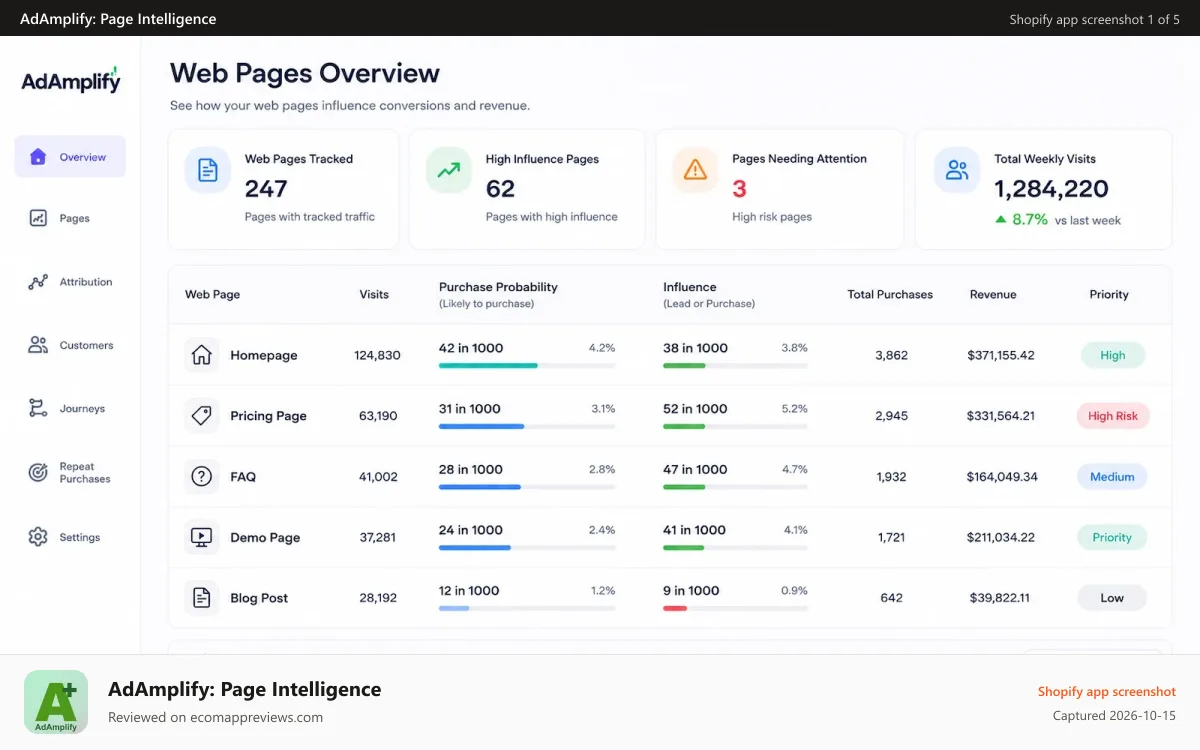Click Homepage purchase probability bar
This screenshot has width=1200, height=750.
click(527, 366)
